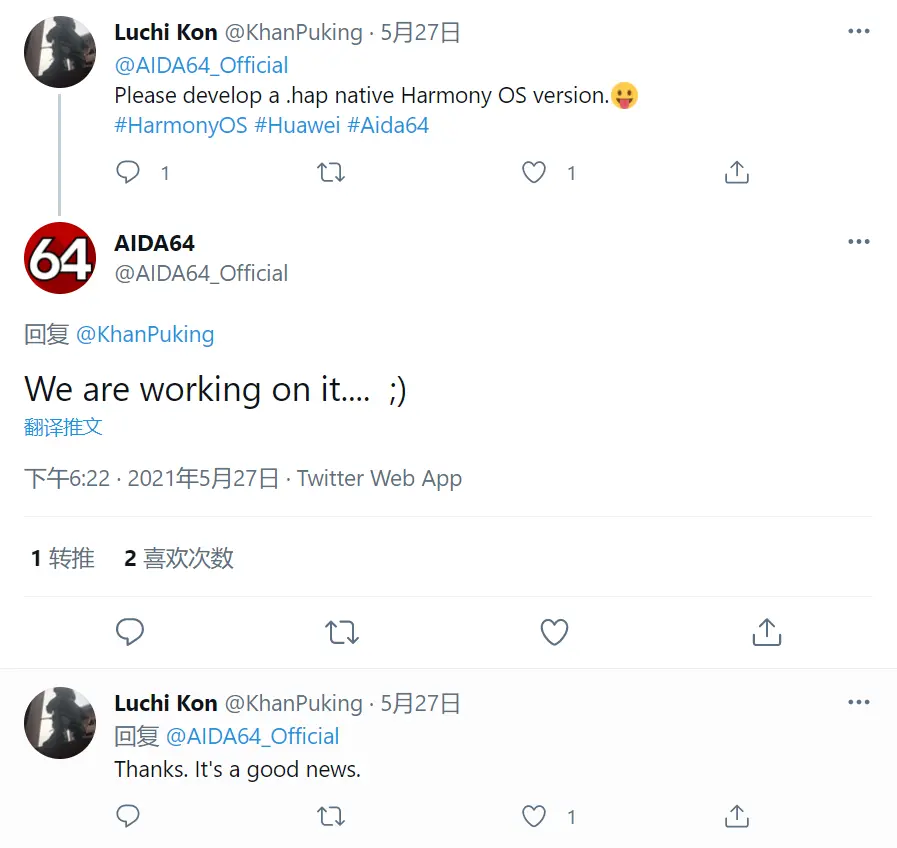
Task: Like the AIDA64 main tweet
Action: point(554,632)
